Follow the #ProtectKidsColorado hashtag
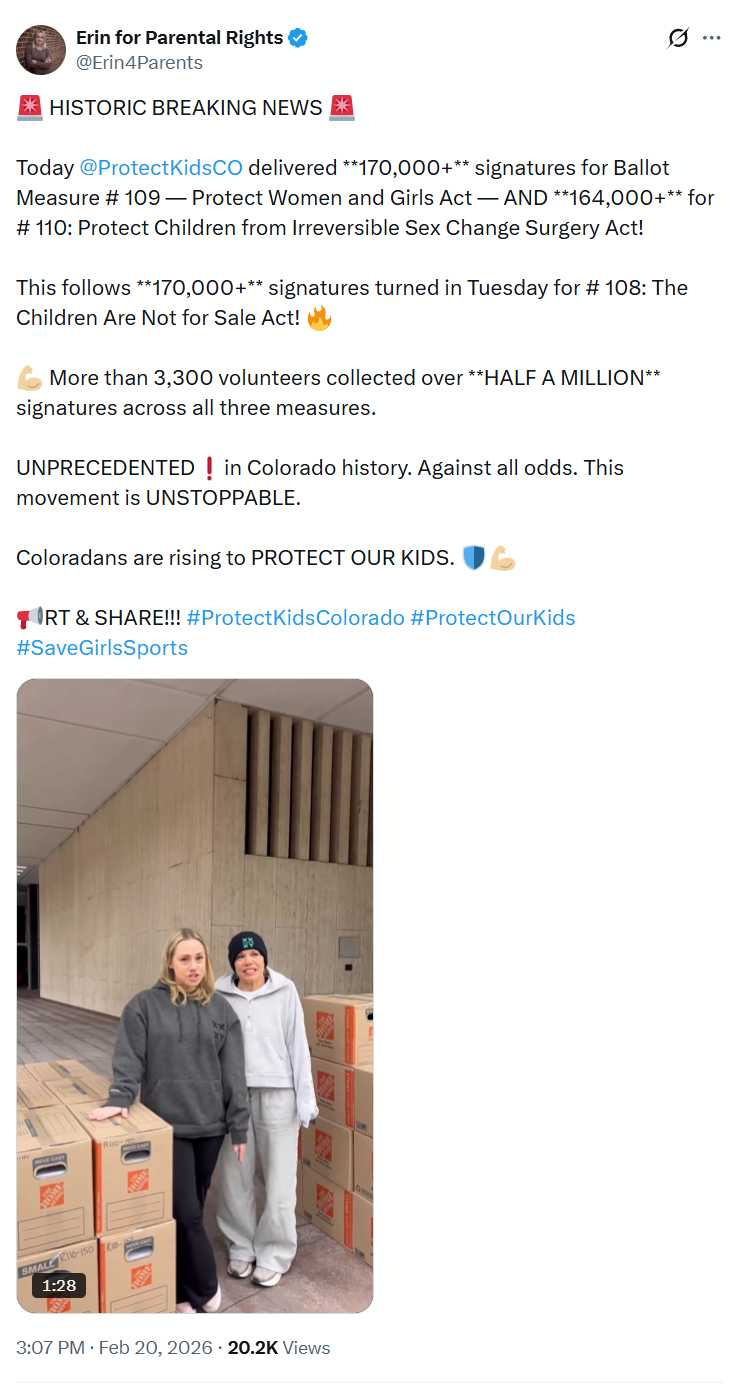Screen dimensions: 743x1391 pos(295,617)
